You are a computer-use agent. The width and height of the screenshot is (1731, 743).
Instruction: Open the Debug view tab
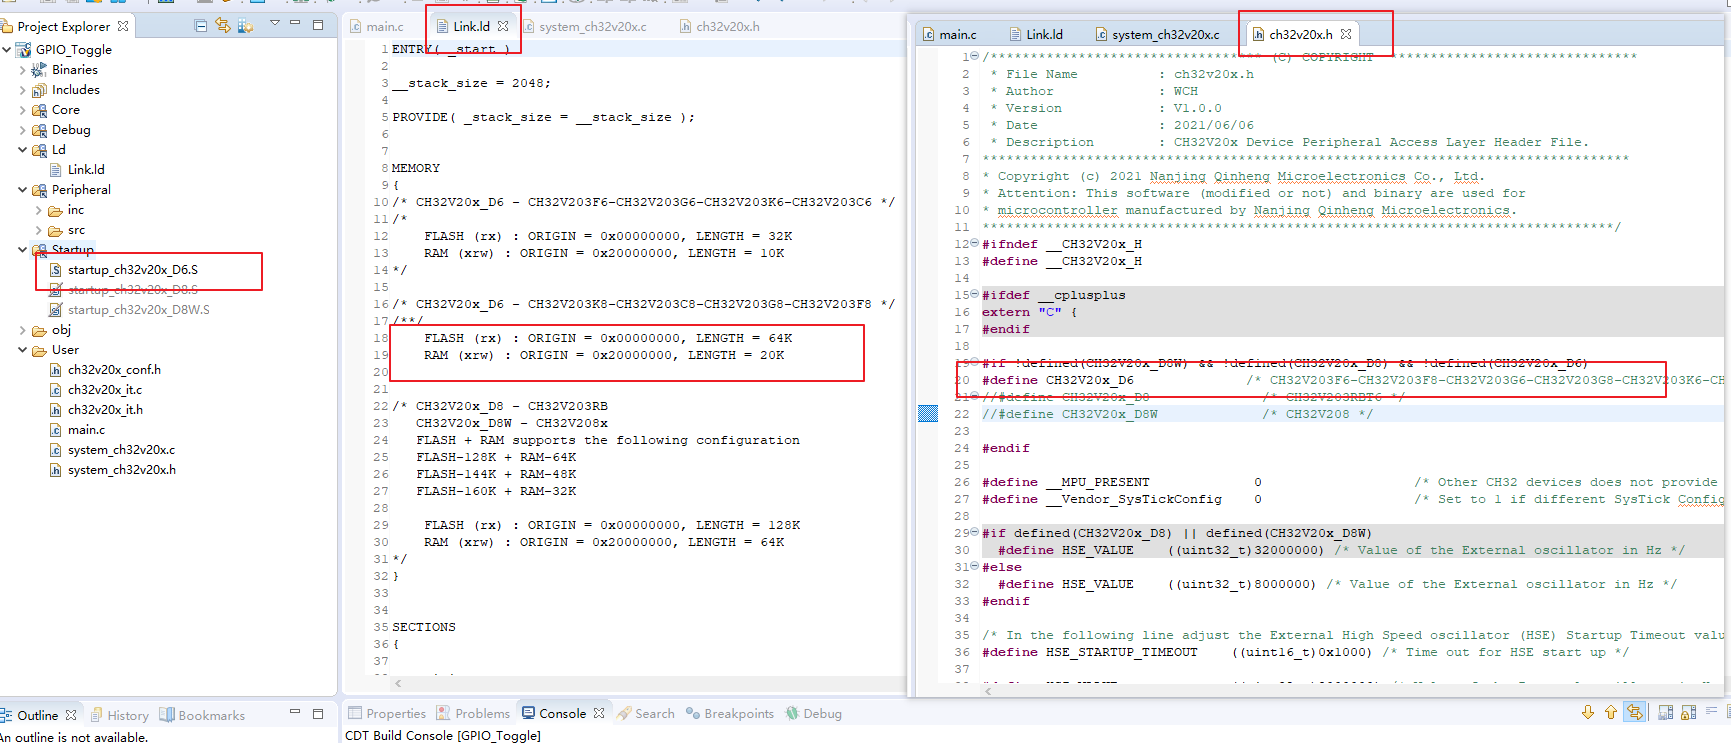[814, 713]
